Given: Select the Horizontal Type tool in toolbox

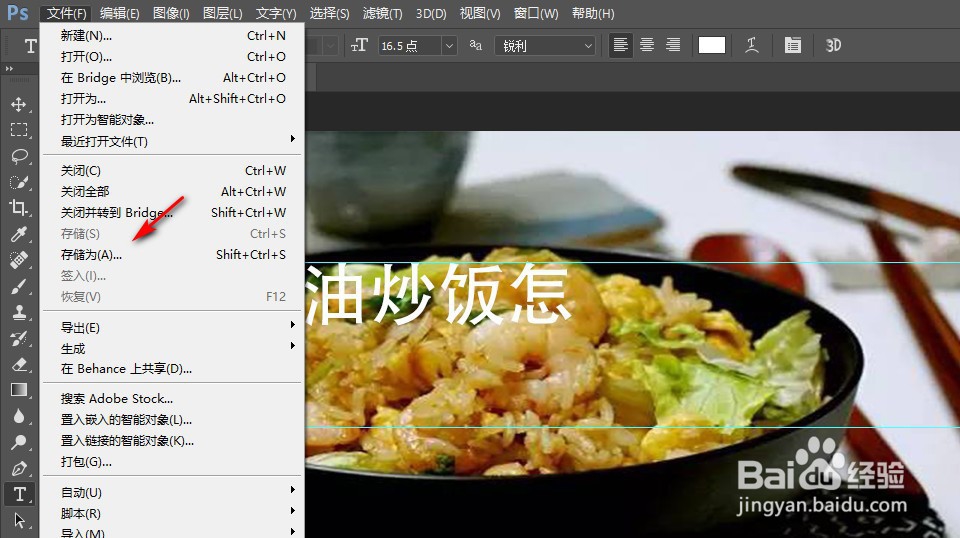Looking at the screenshot, I should pyautogui.click(x=19, y=494).
